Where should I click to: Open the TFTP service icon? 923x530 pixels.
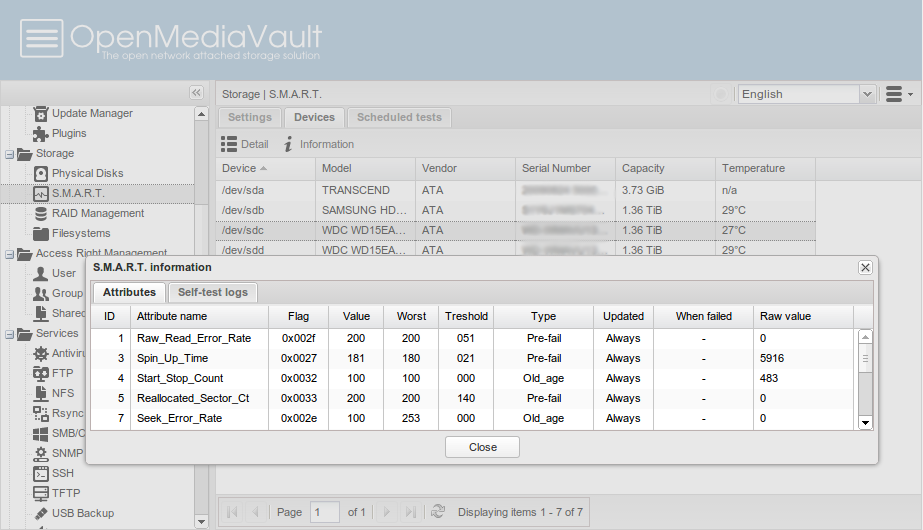(41, 493)
